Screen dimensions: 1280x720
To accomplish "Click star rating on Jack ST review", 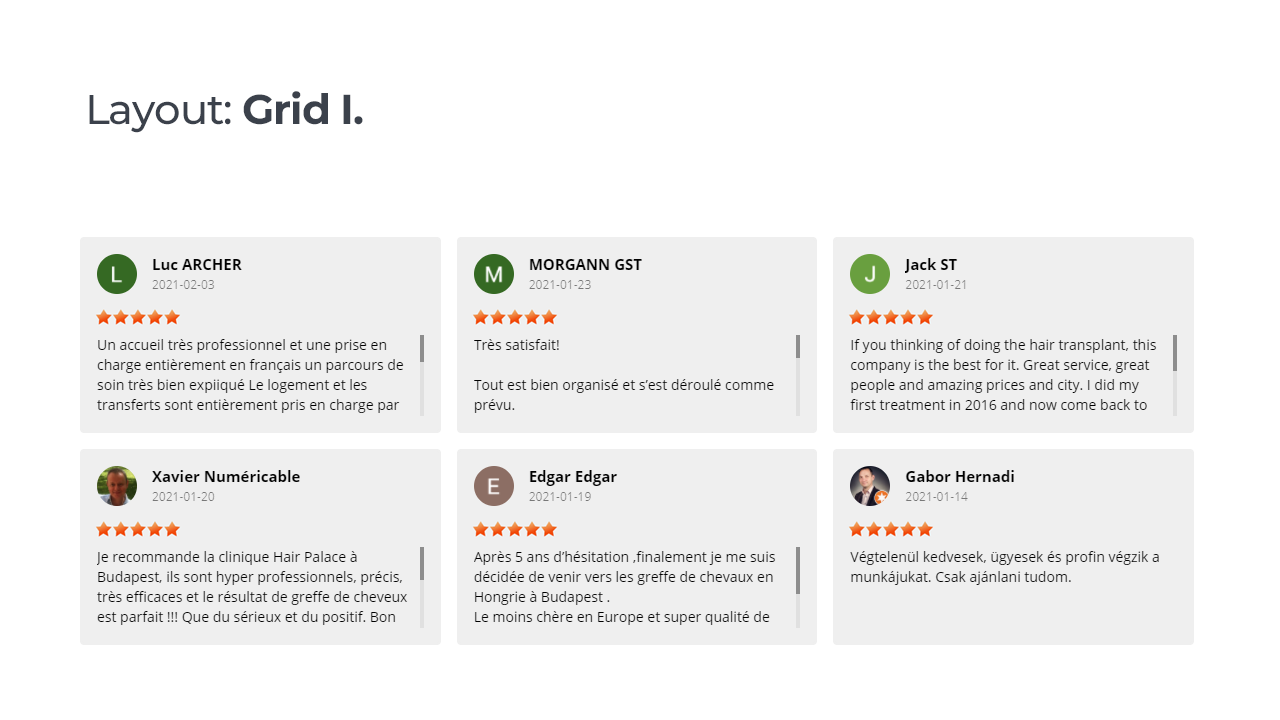I will (x=891, y=317).
